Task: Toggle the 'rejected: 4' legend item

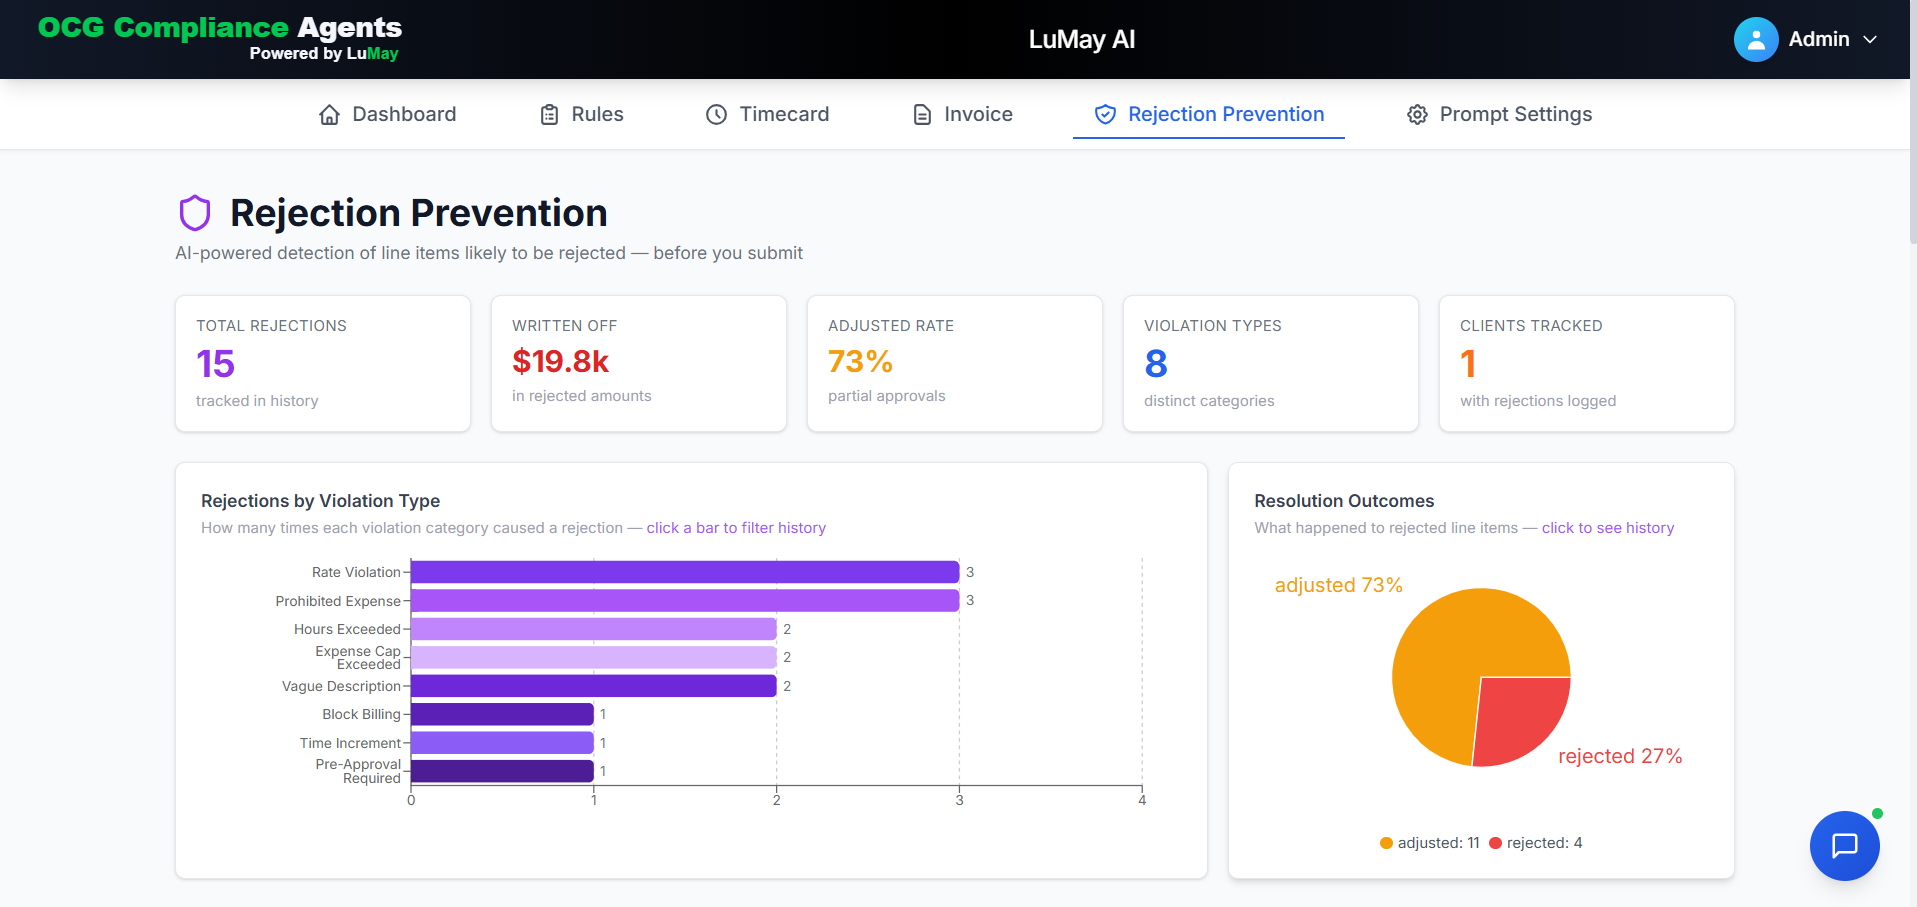Action: click(1536, 843)
